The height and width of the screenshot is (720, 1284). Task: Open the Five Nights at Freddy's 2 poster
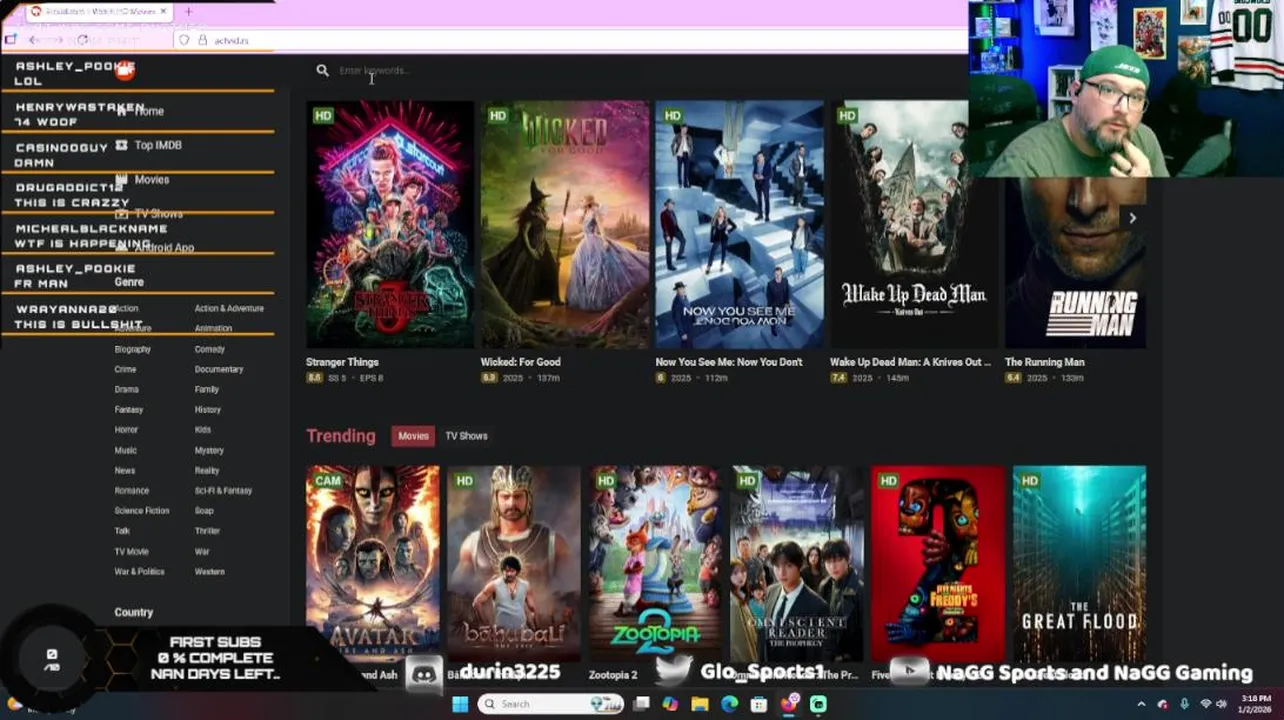(x=938, y=564)
